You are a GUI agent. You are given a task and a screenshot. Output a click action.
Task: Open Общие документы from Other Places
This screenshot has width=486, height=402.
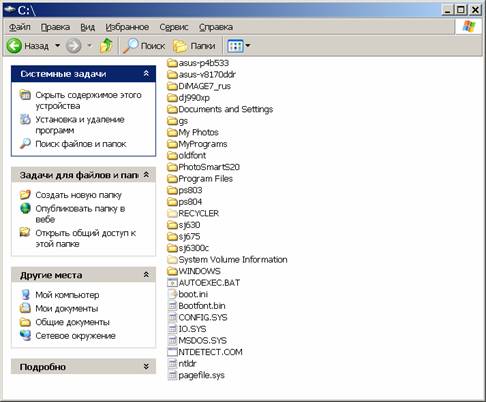click(x=72, y=322)
